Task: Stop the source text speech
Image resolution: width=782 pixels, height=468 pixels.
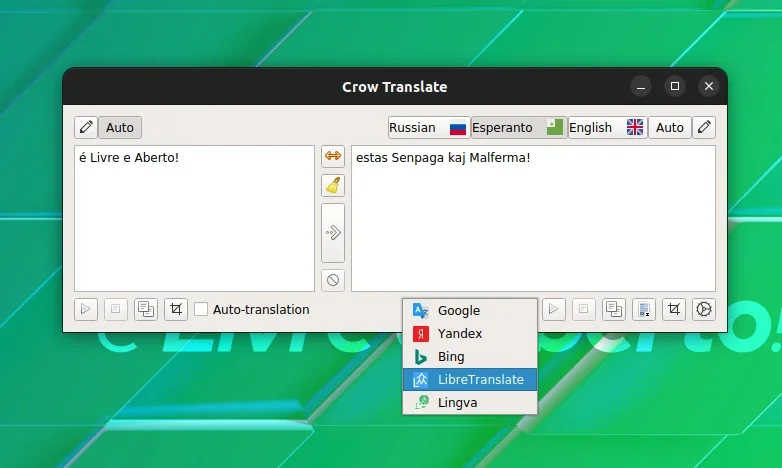Action: coord(116,309)
